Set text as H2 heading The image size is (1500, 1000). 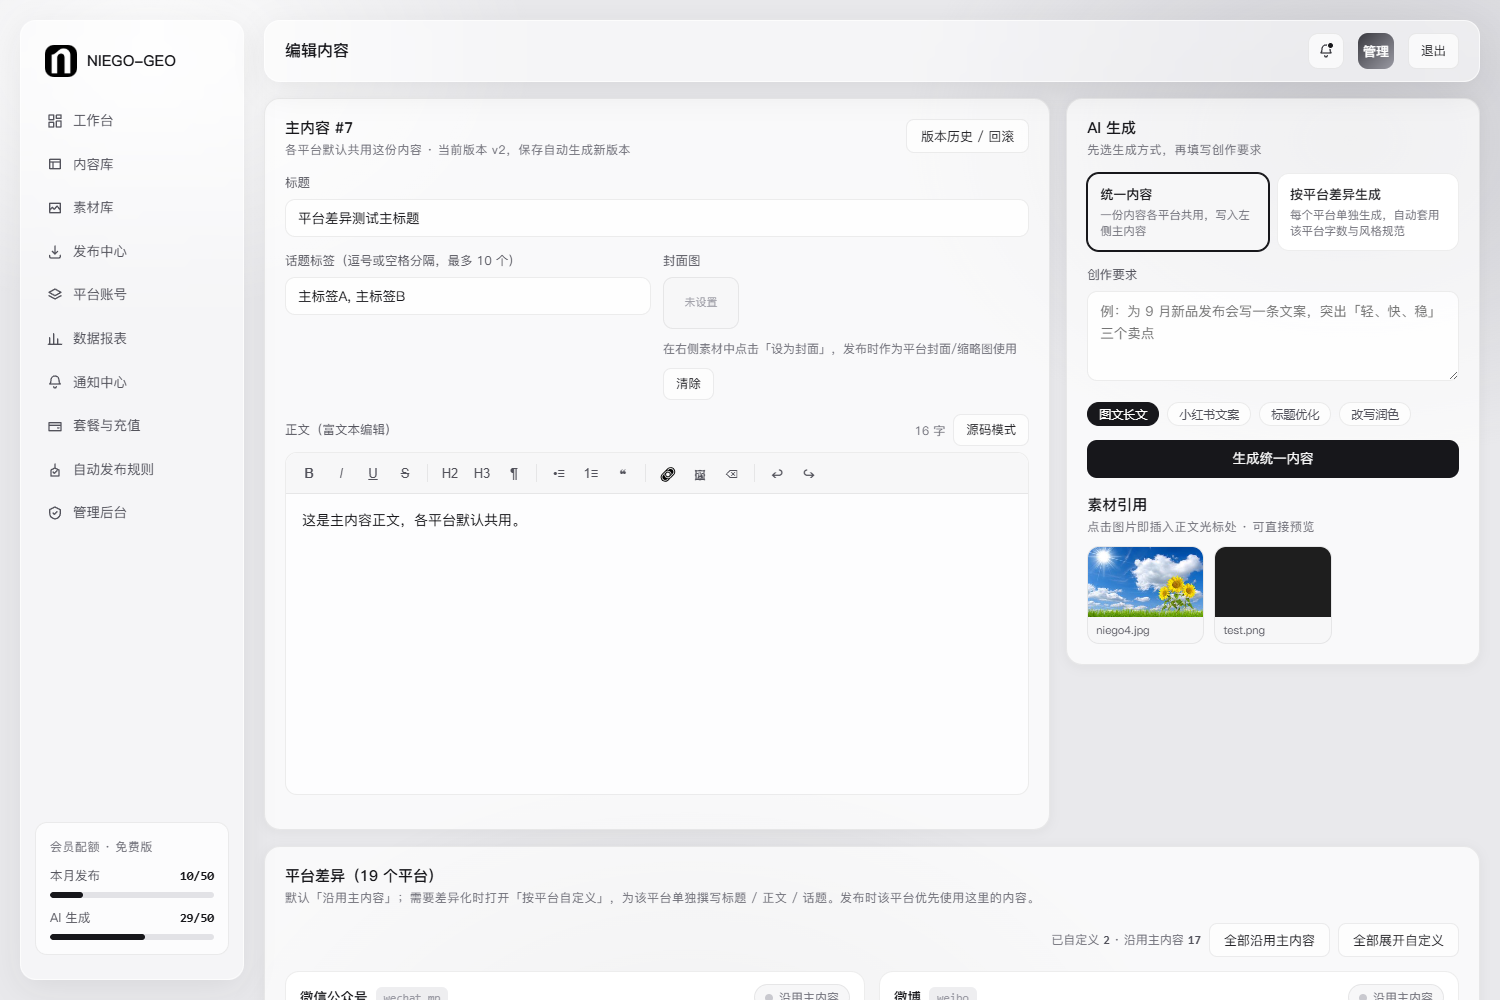(450, 474)
